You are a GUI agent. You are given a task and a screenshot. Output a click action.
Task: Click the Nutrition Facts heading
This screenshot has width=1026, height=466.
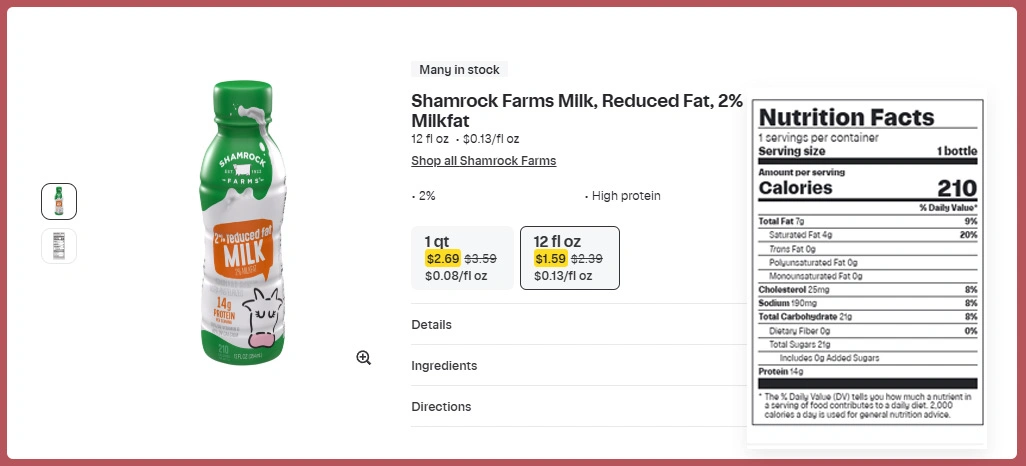click(846, 117)
